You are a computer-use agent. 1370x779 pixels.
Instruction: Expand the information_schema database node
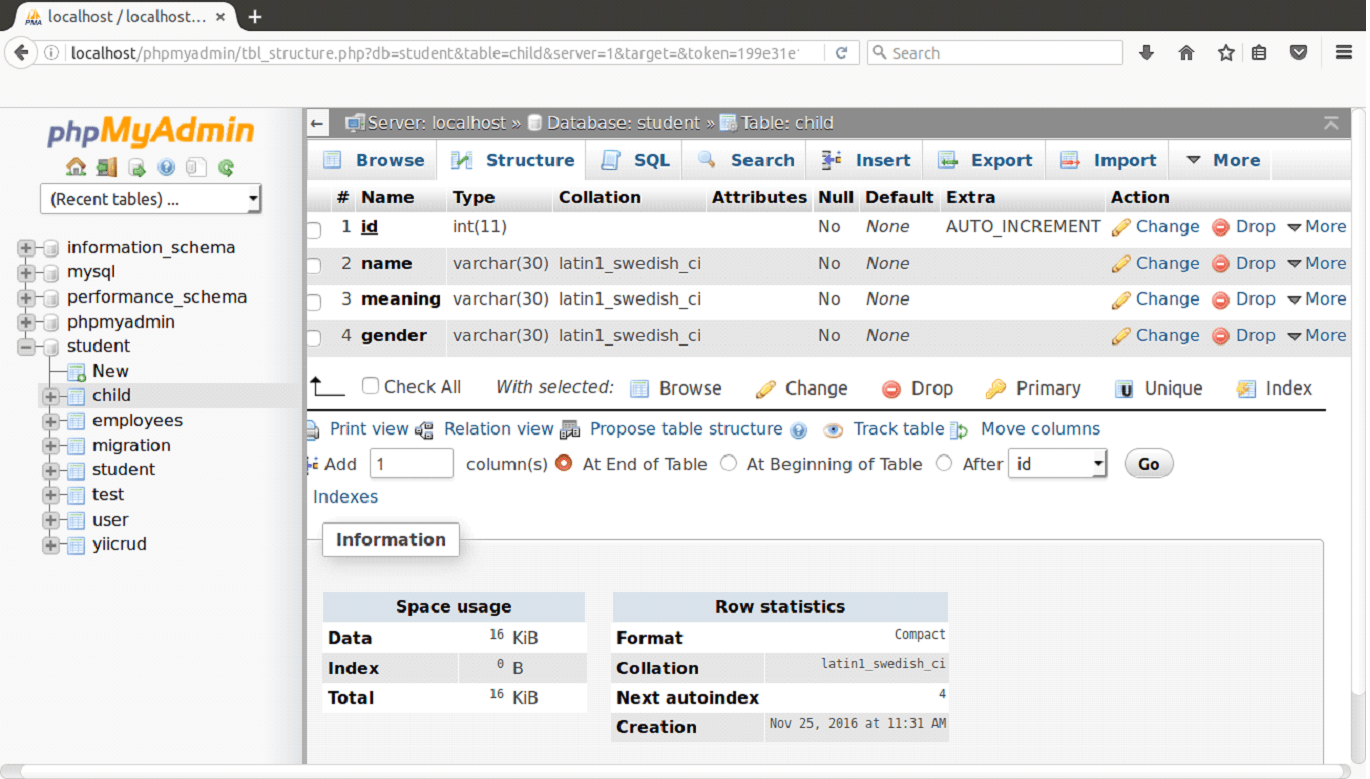point(26,247)
